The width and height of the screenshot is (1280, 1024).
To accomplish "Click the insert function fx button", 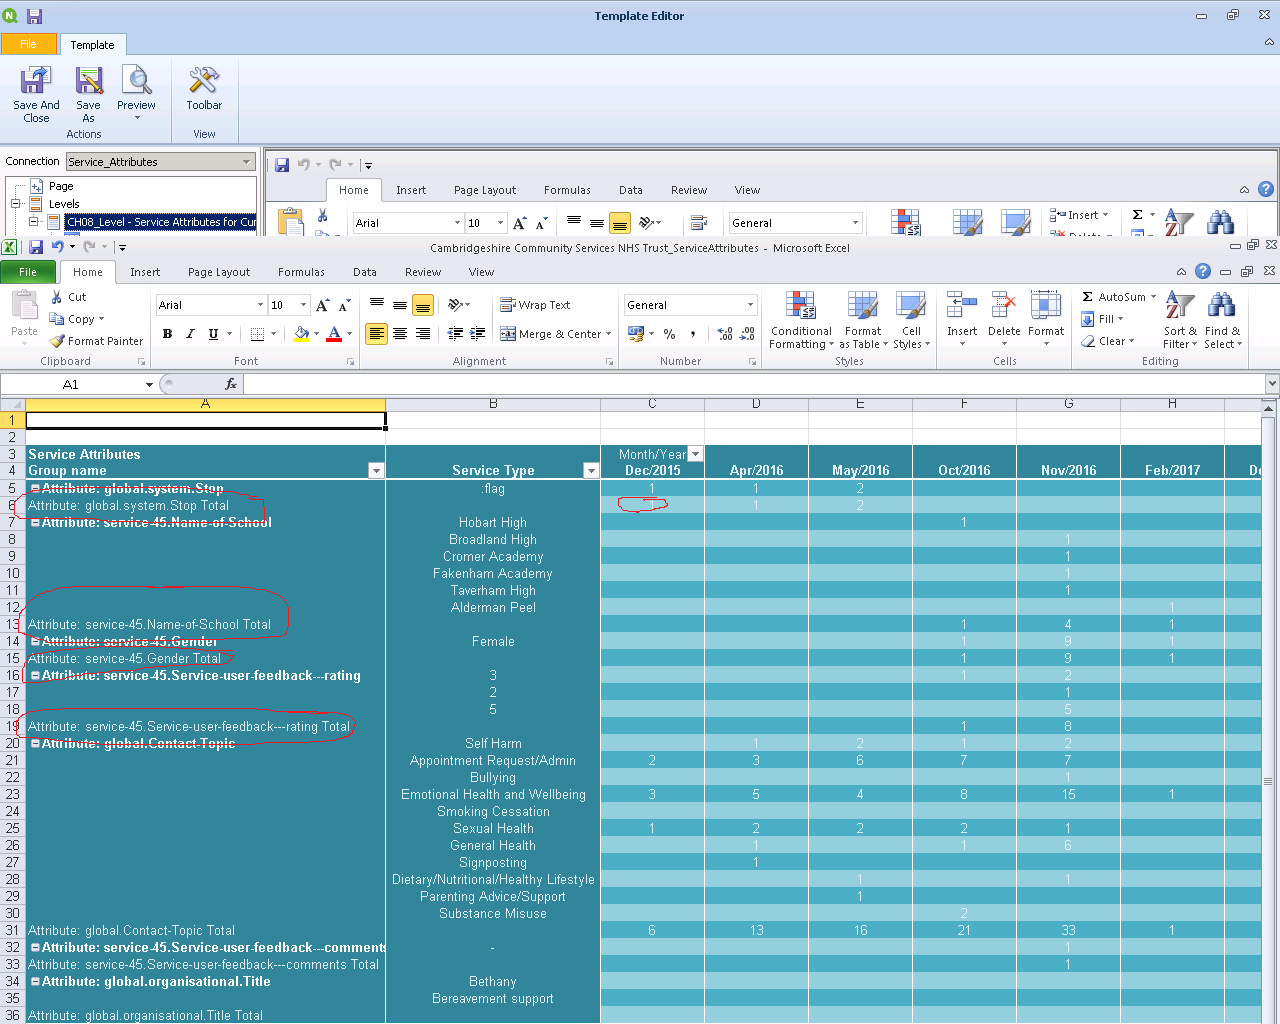I will 231,384.
